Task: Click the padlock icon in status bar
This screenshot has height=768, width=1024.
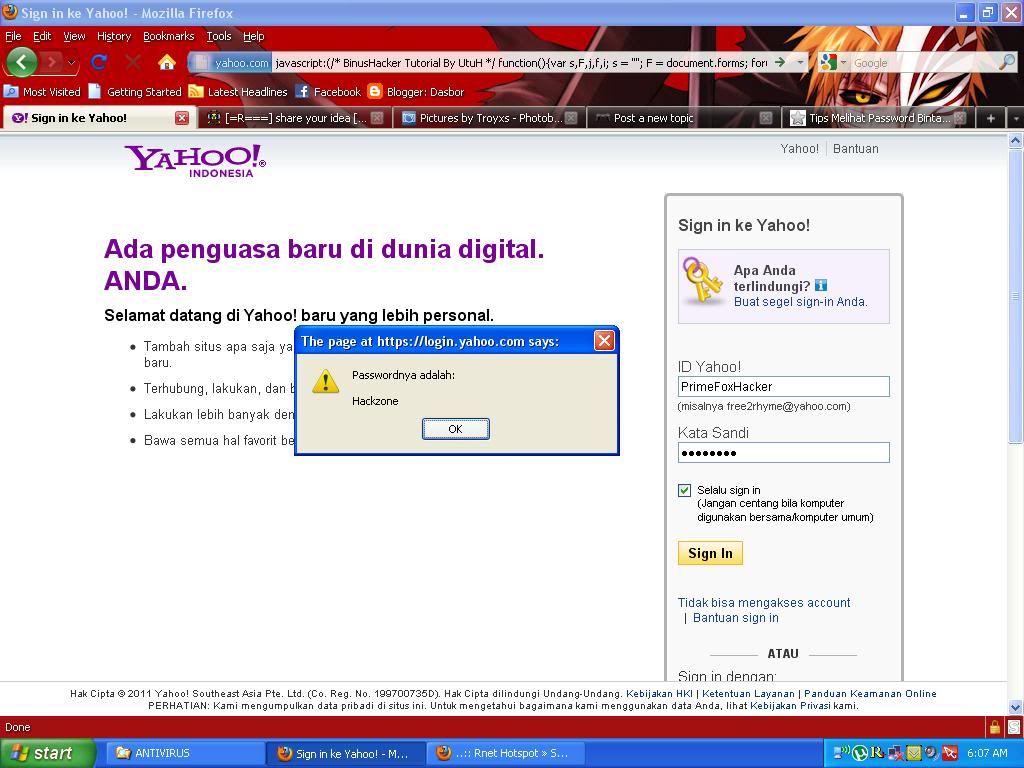Action: click(995, 727)
